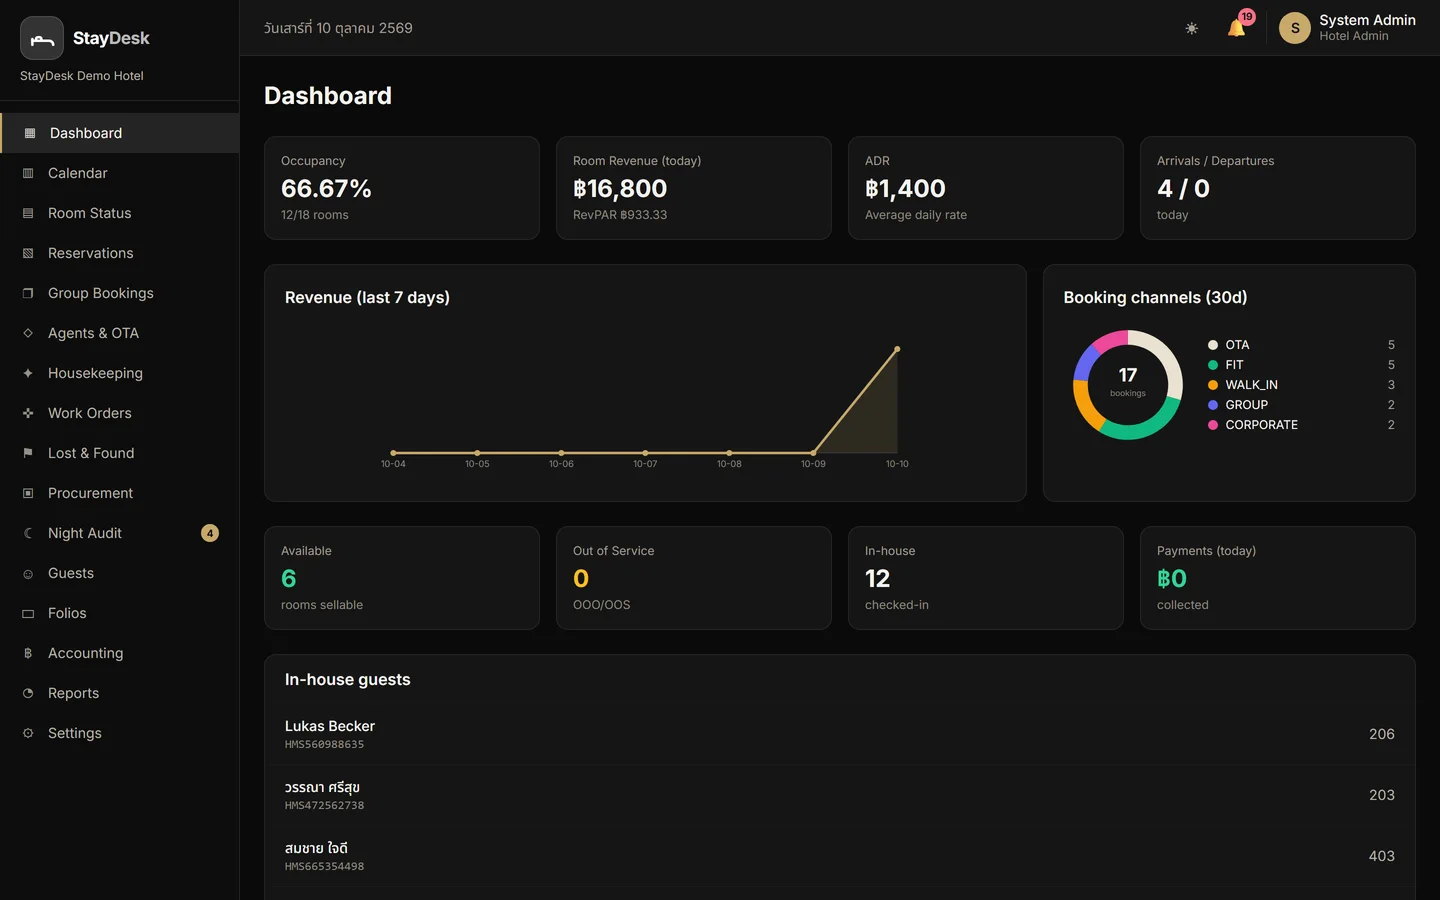Click the donut chart center showing 17 bookings
Viewport: 1440px width, 900px height.
1128,381
